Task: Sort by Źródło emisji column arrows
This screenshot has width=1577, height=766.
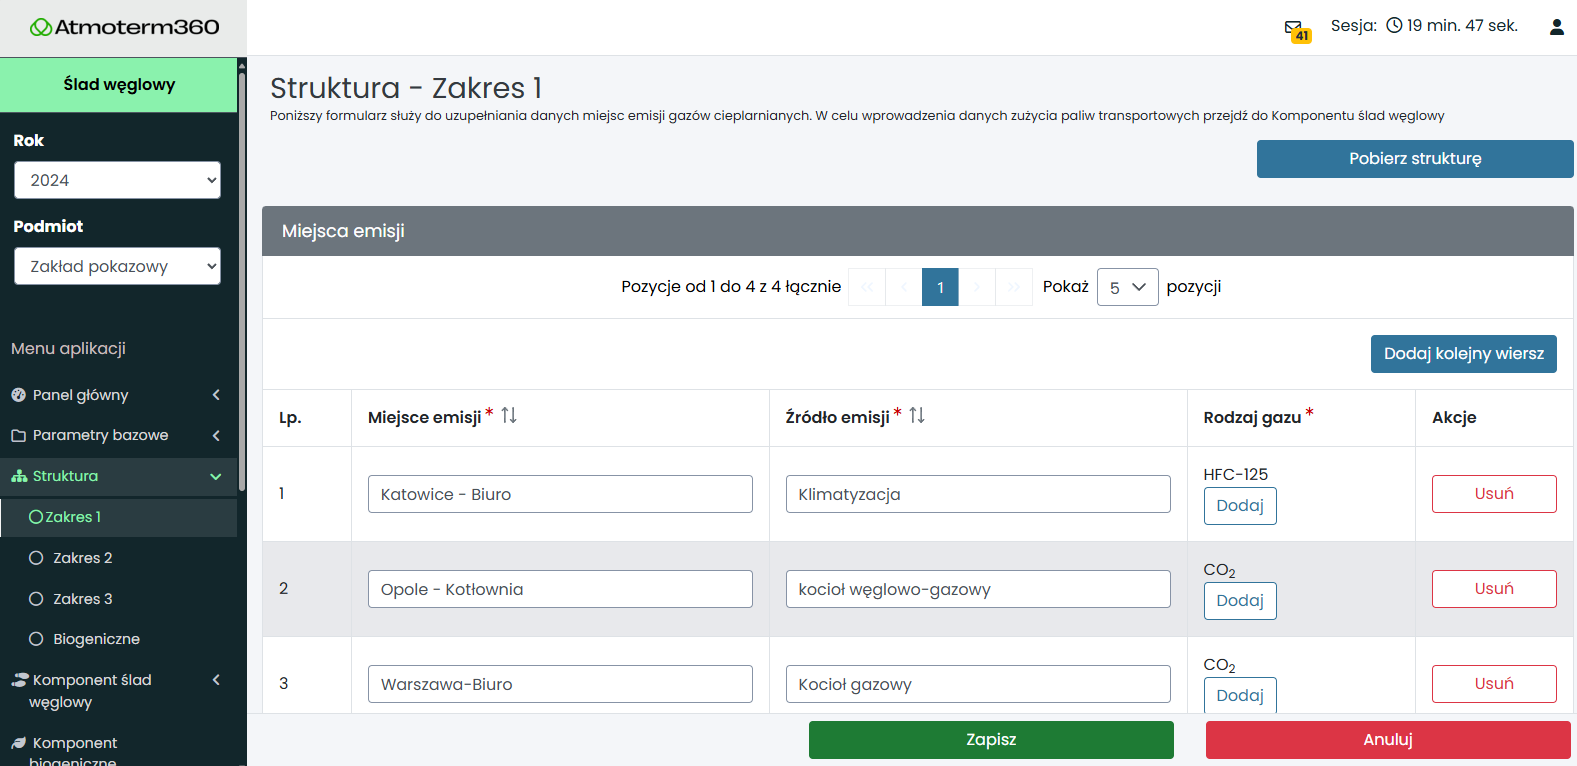Action: coord(917,416)
